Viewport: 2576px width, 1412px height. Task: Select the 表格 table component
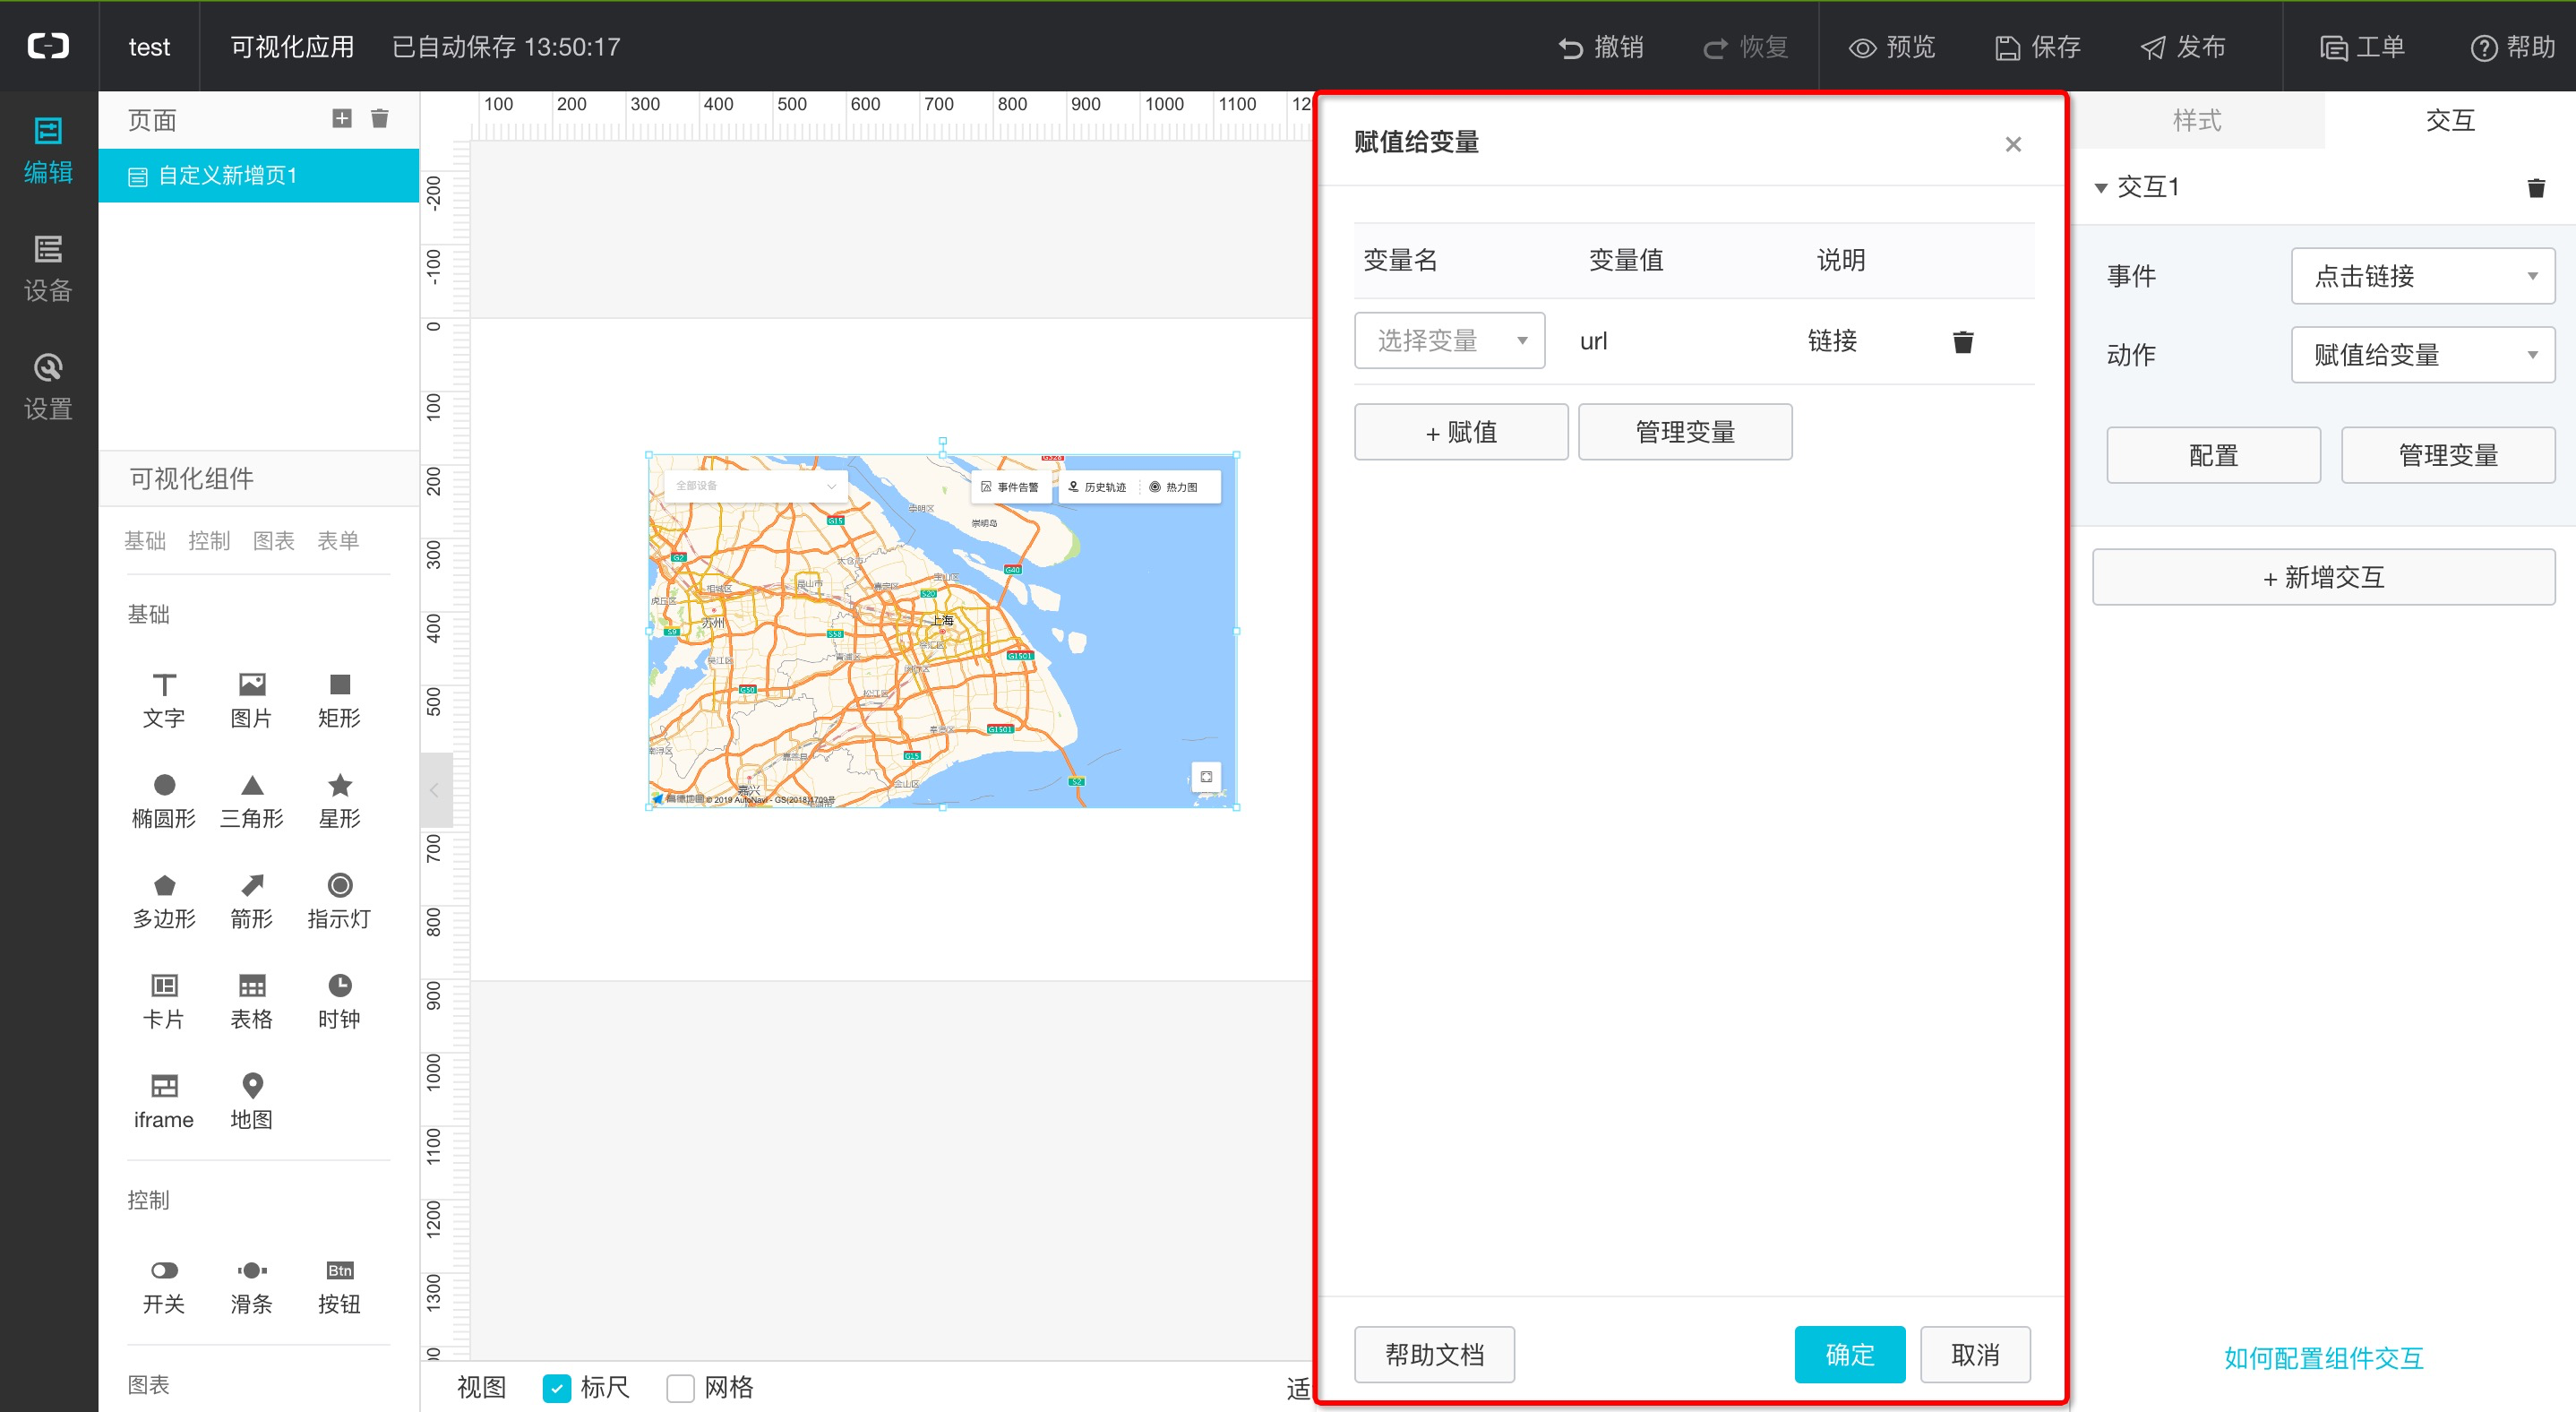click(252, 1002)
